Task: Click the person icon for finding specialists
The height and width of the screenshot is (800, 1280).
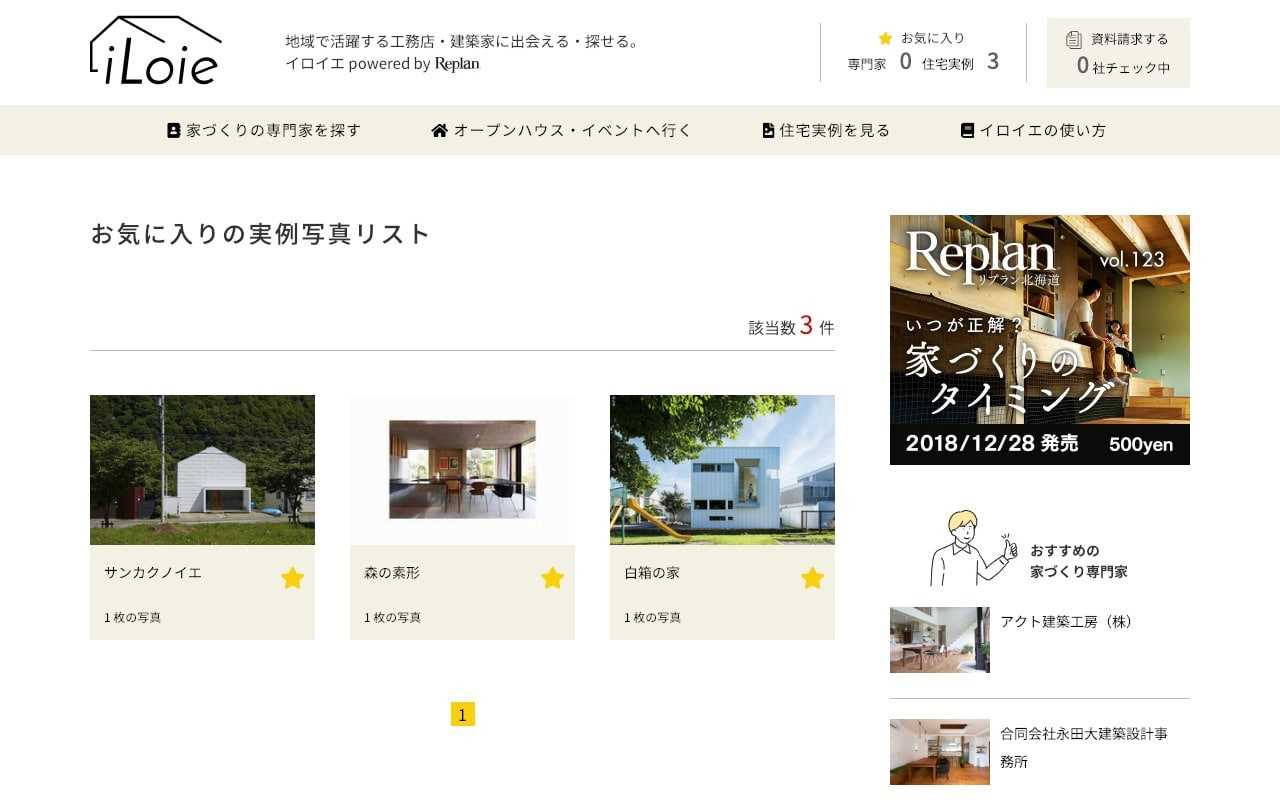Action: tap(174, 130)
